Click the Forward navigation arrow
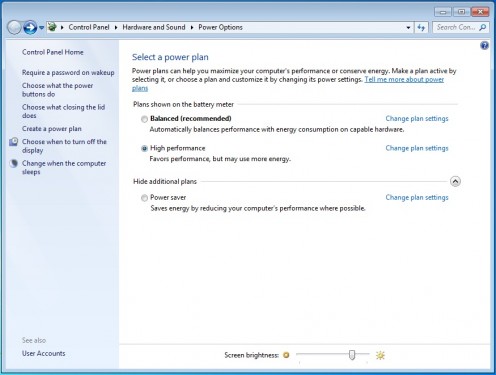496x375 pixels. tap(30, 28)
